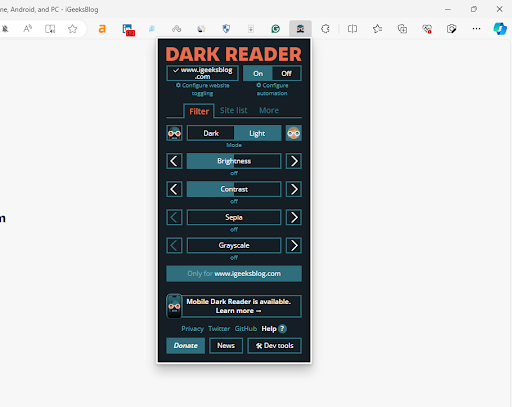Click the Dark Reader extension toolbar icon
This screenshot has width=512, height=407.
(300, 29)
